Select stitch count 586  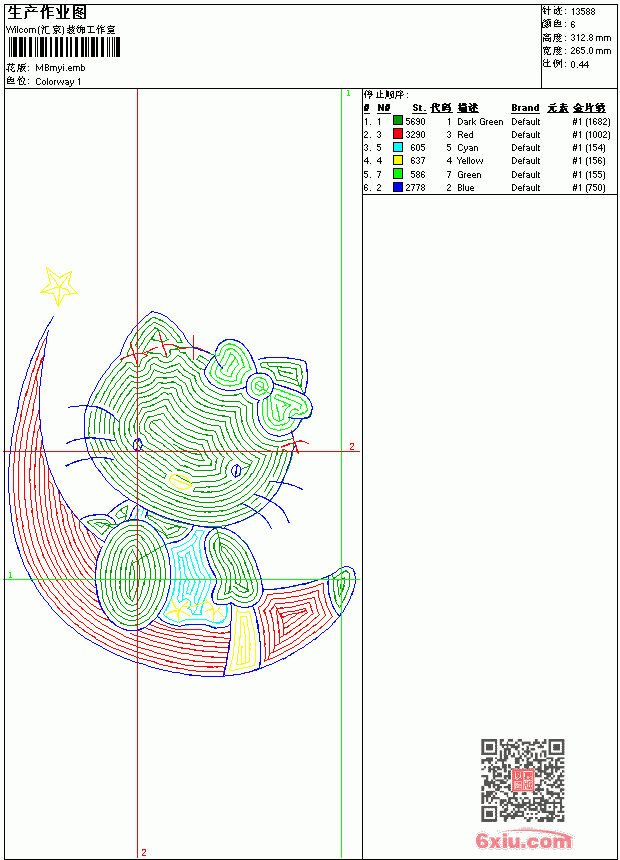pyautogui.click(x=418, y=174)
